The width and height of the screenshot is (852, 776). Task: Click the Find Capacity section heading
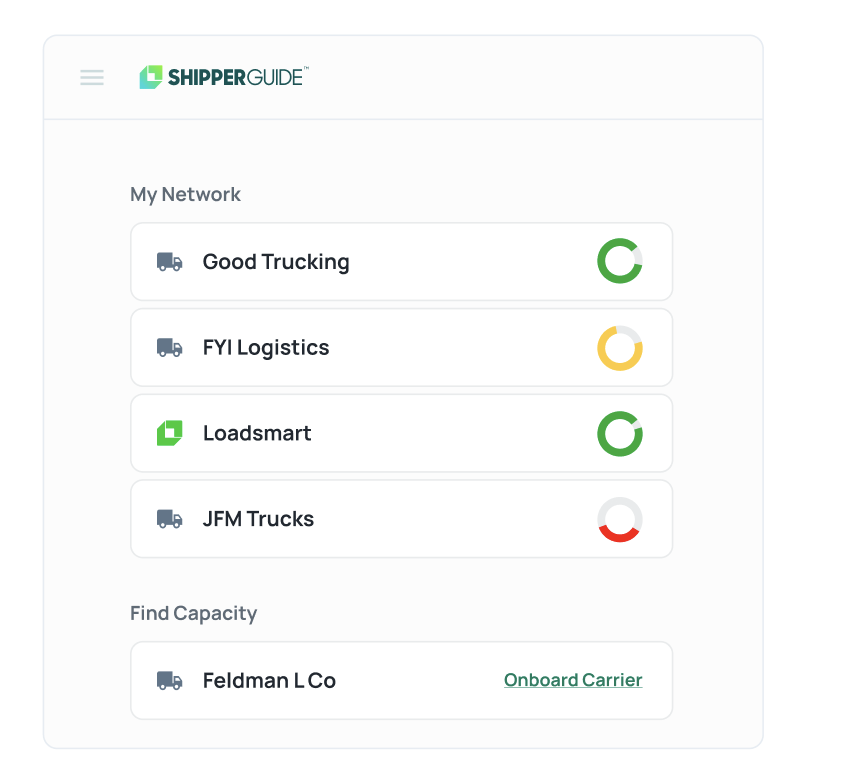click(193, 613)
